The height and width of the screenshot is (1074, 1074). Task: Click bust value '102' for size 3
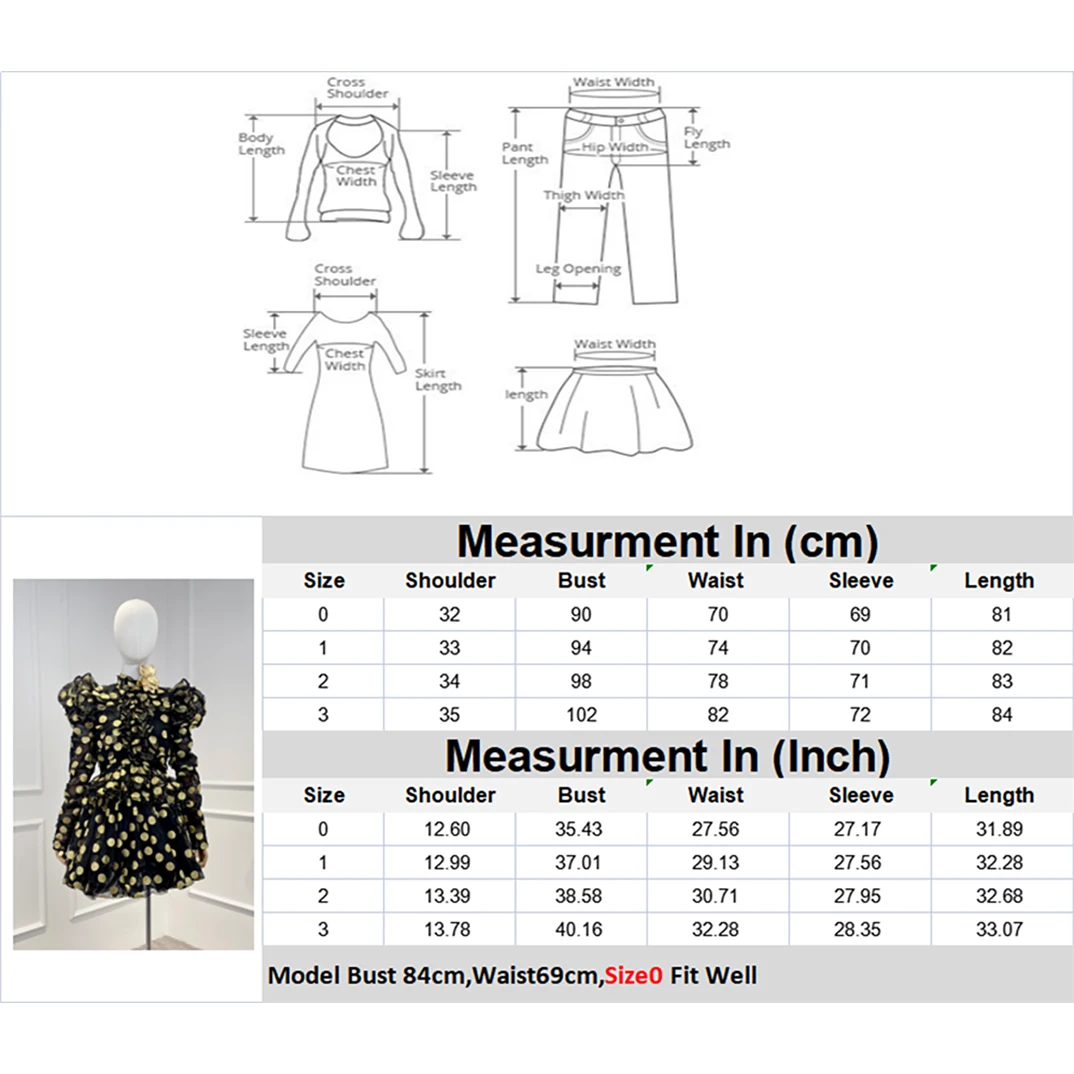click(581, 715)
